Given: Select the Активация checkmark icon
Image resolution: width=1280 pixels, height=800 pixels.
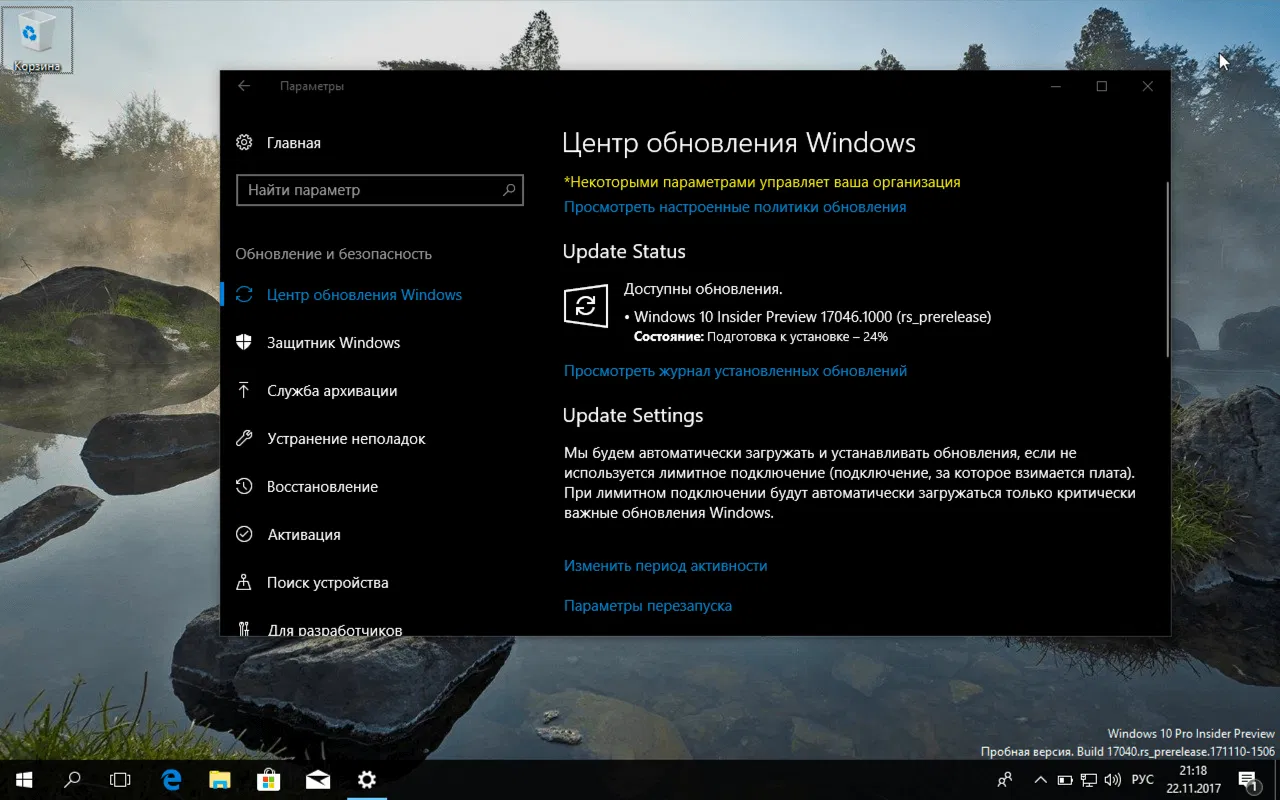Looking at the screenshot, I should click(x=244, y=534).
